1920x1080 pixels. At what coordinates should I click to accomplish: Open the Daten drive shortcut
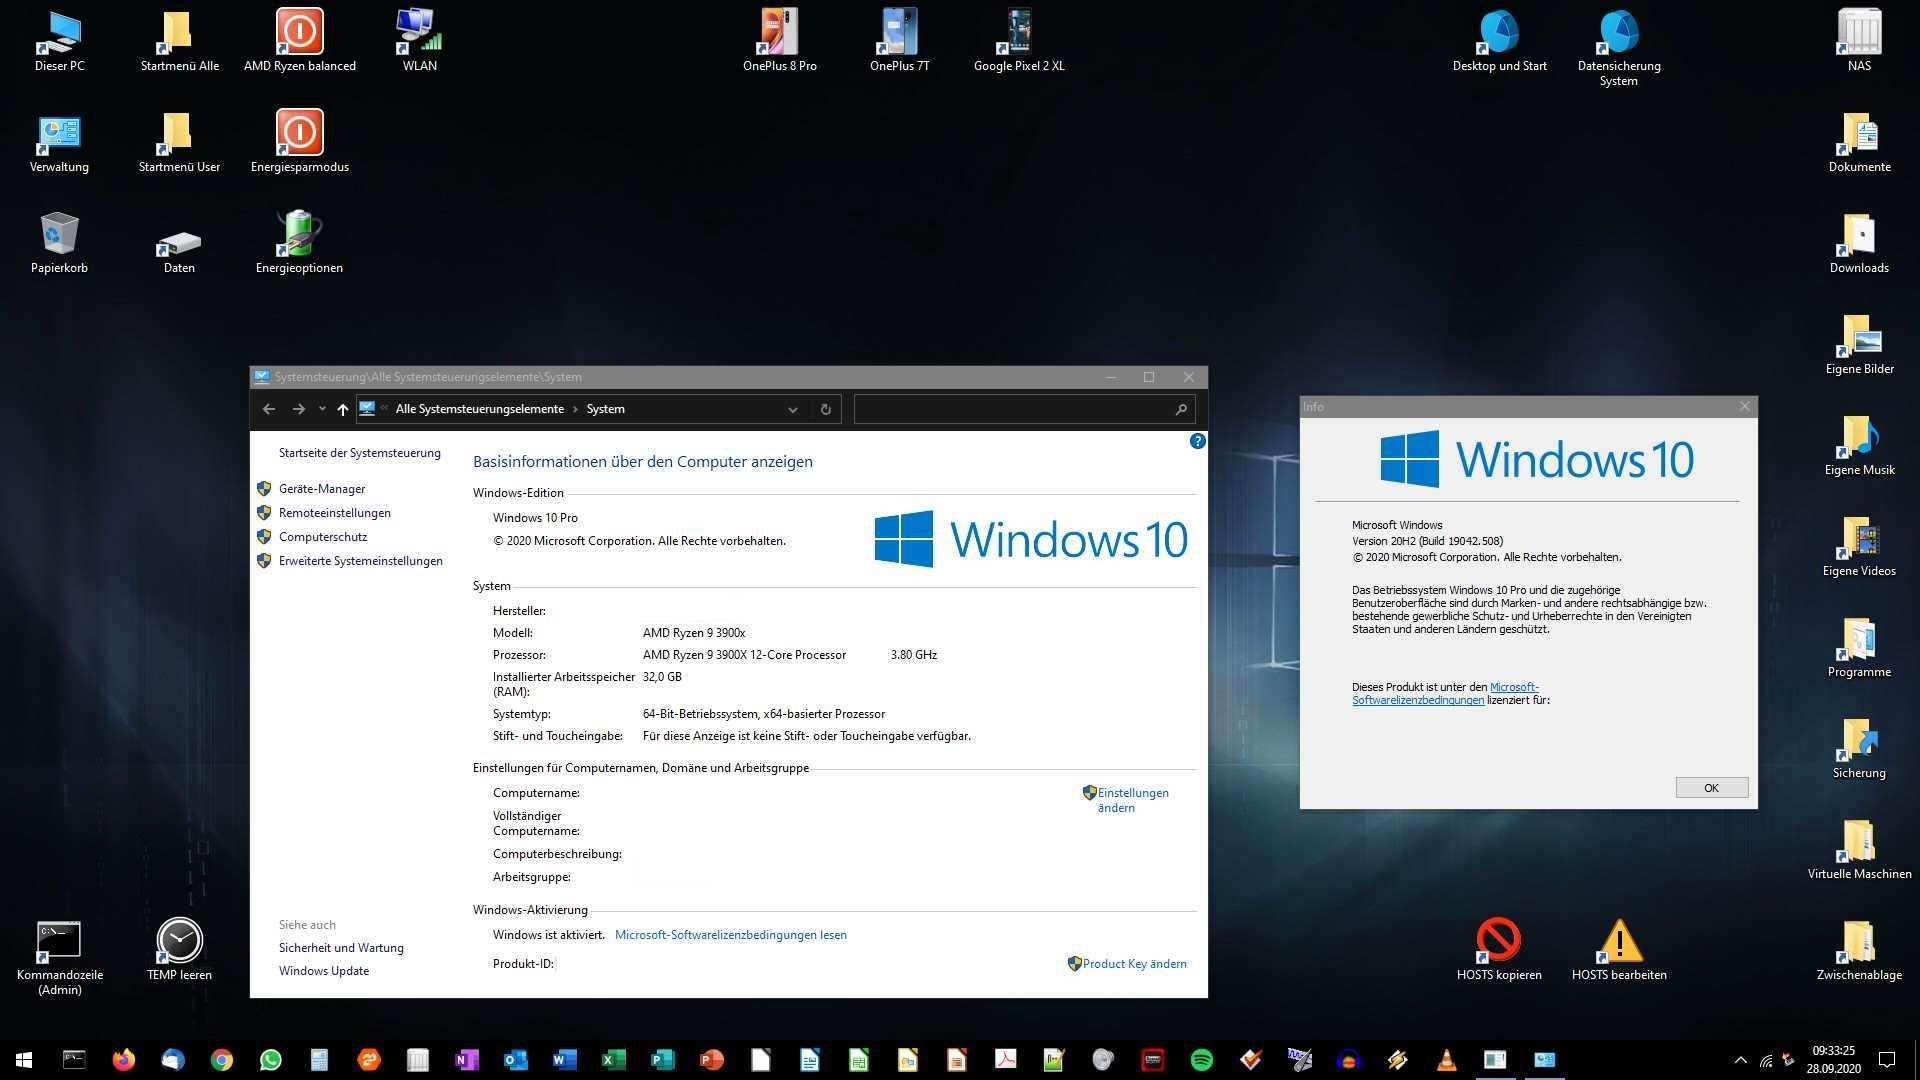point(179,250)
